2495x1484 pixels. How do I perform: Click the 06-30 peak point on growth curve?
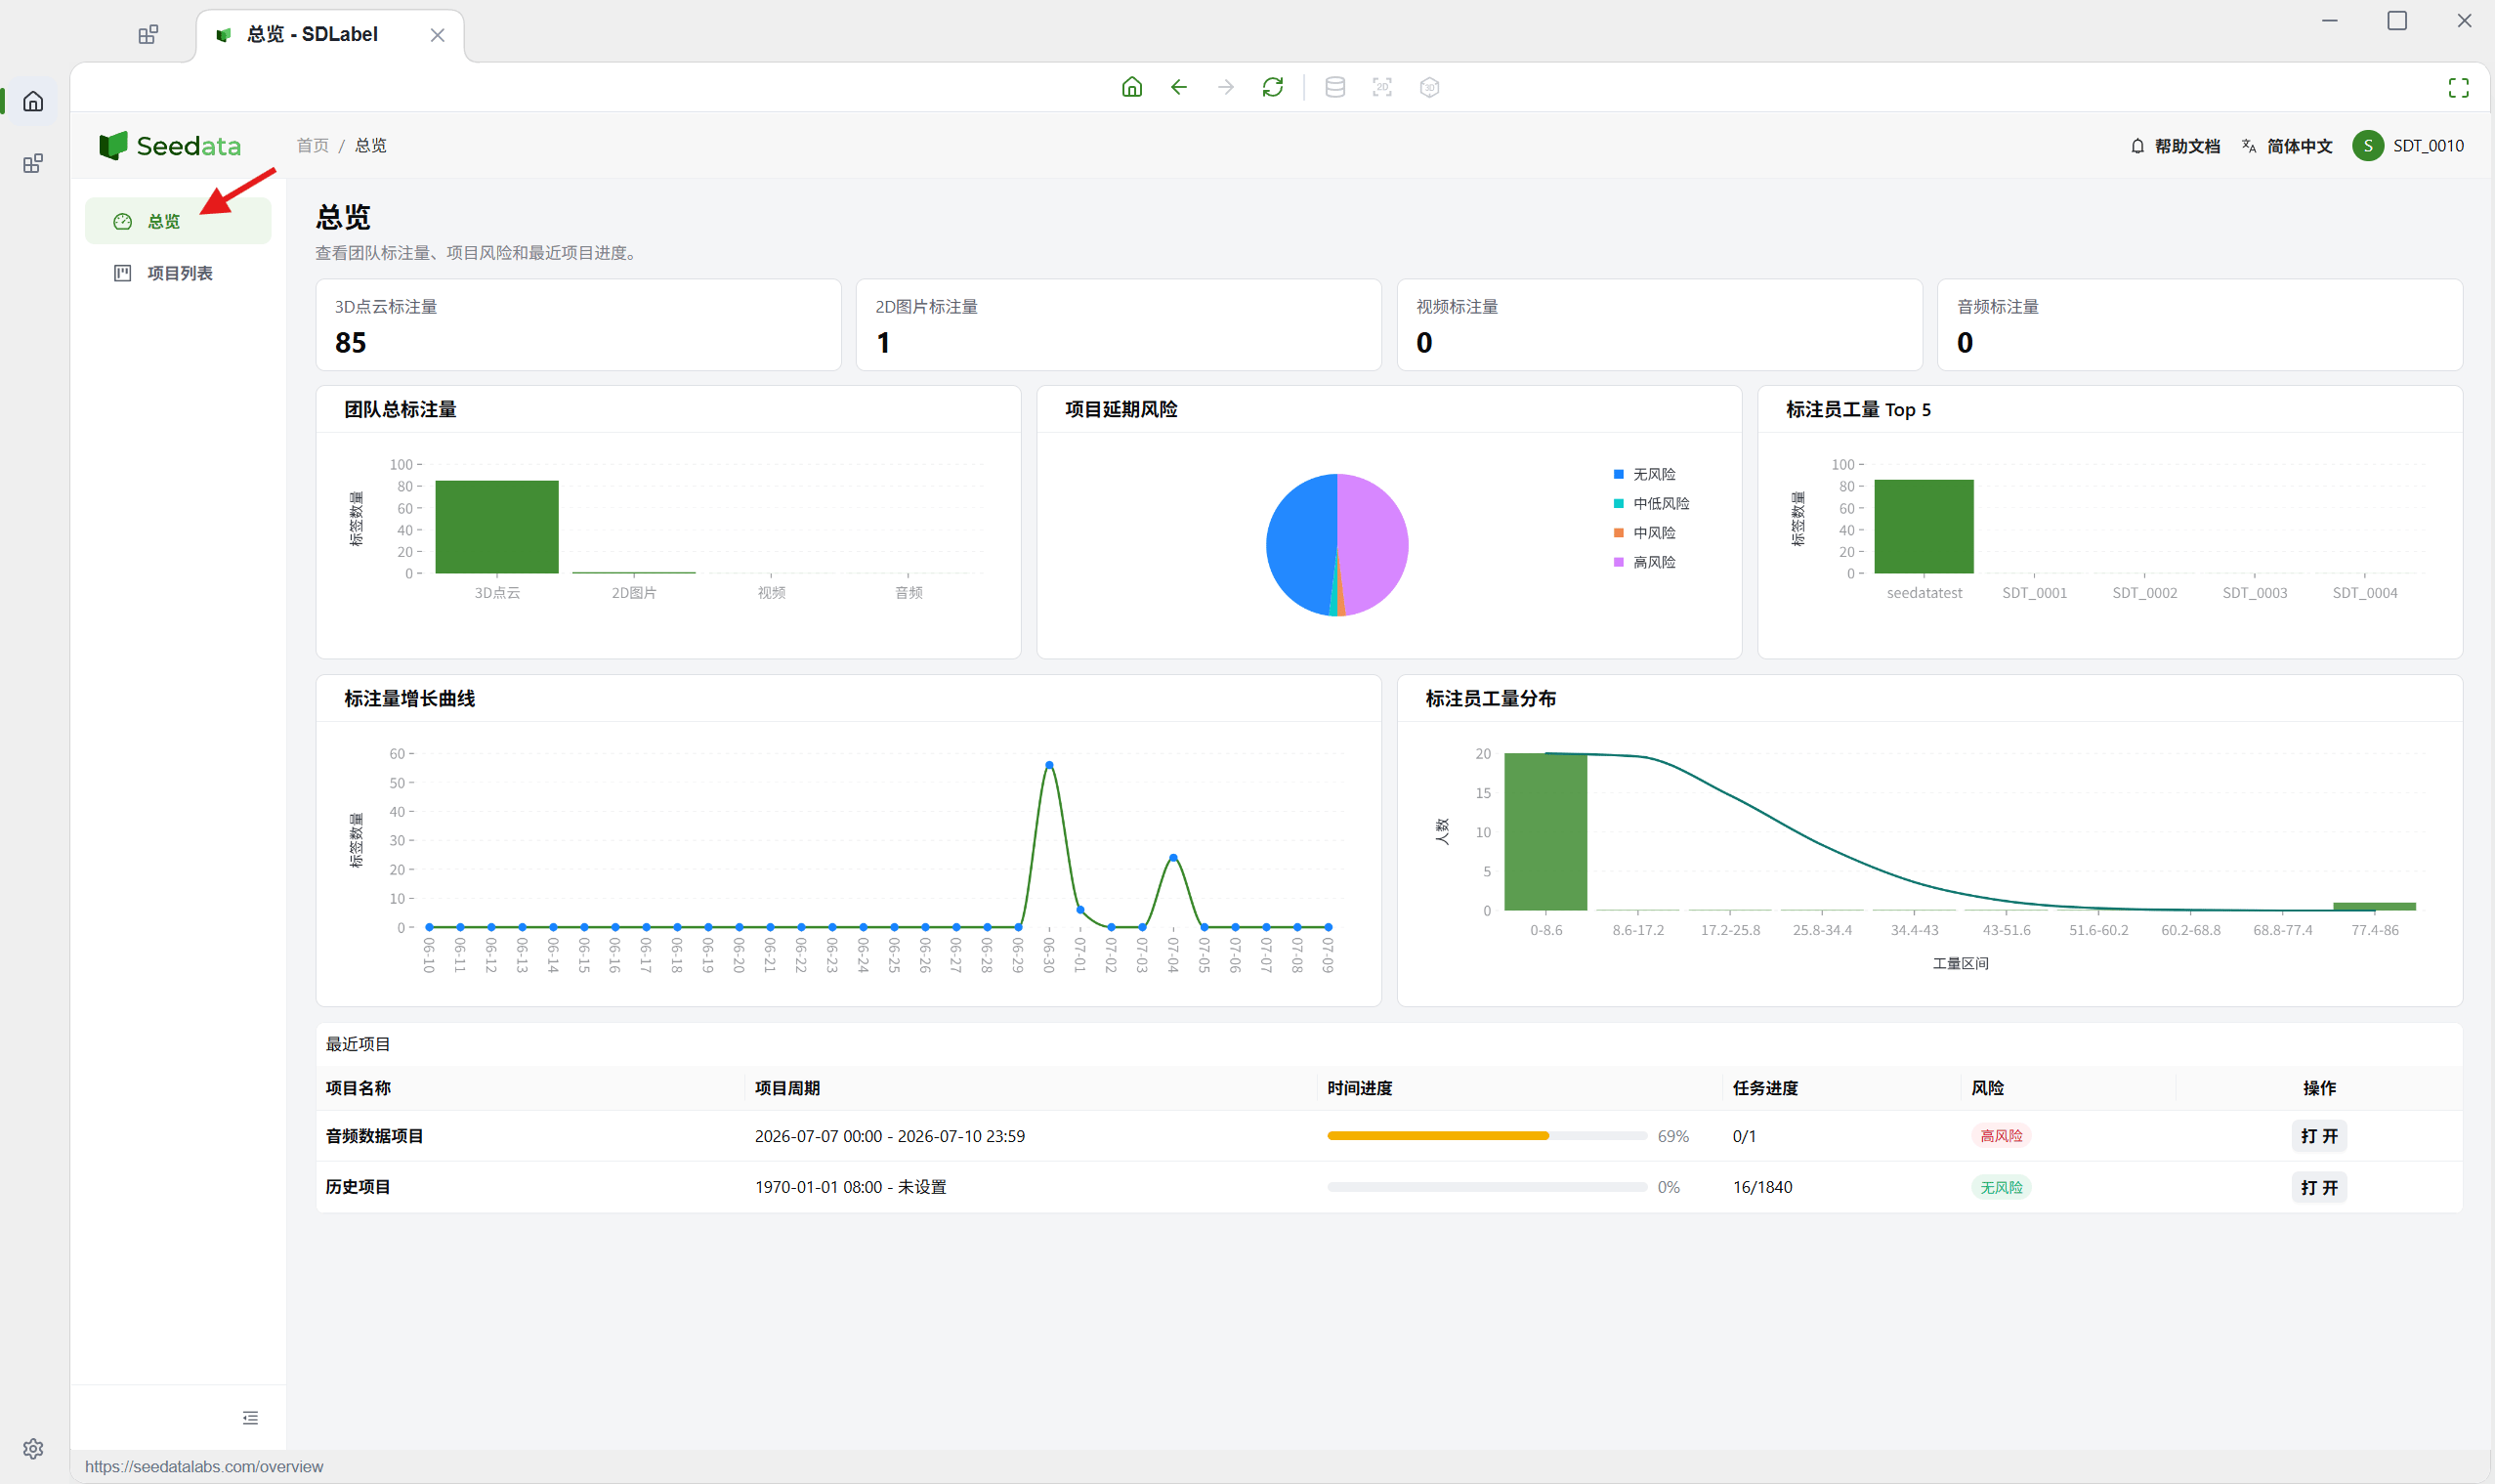1049,765
